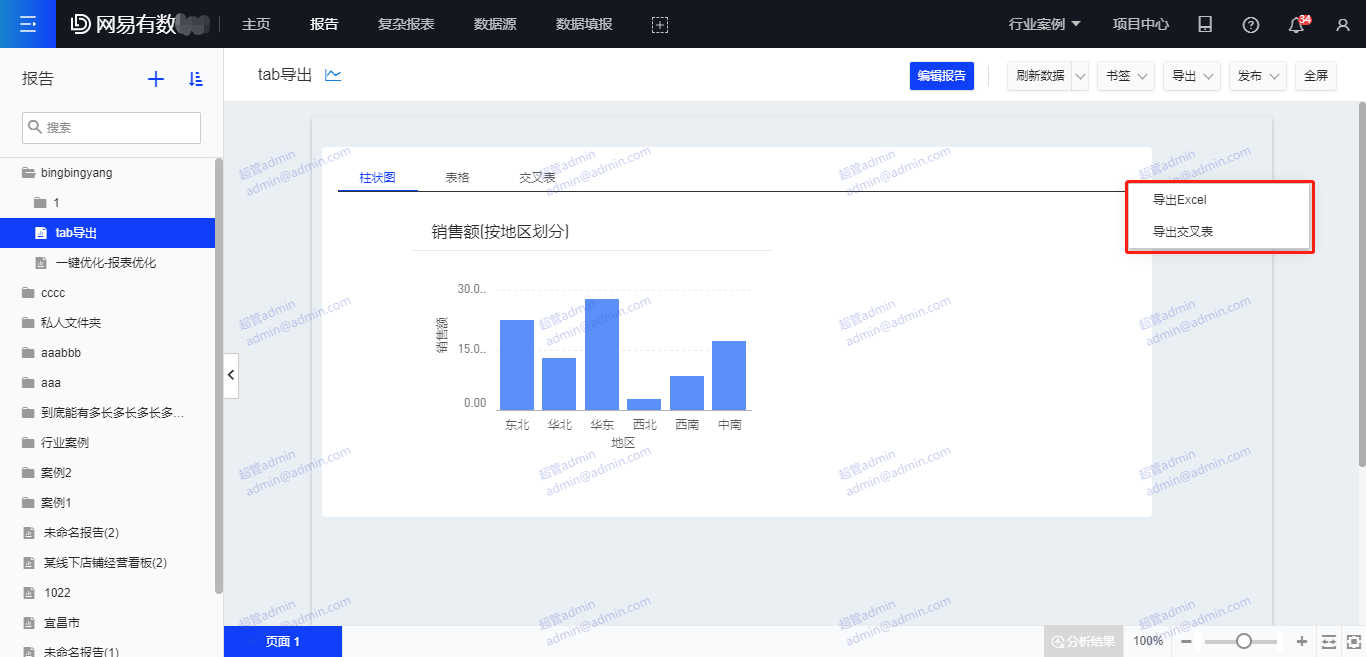This screenshot has width=1366, height=657.
Task: Open the help question mark icon
Action: (x=1251, y=25)
